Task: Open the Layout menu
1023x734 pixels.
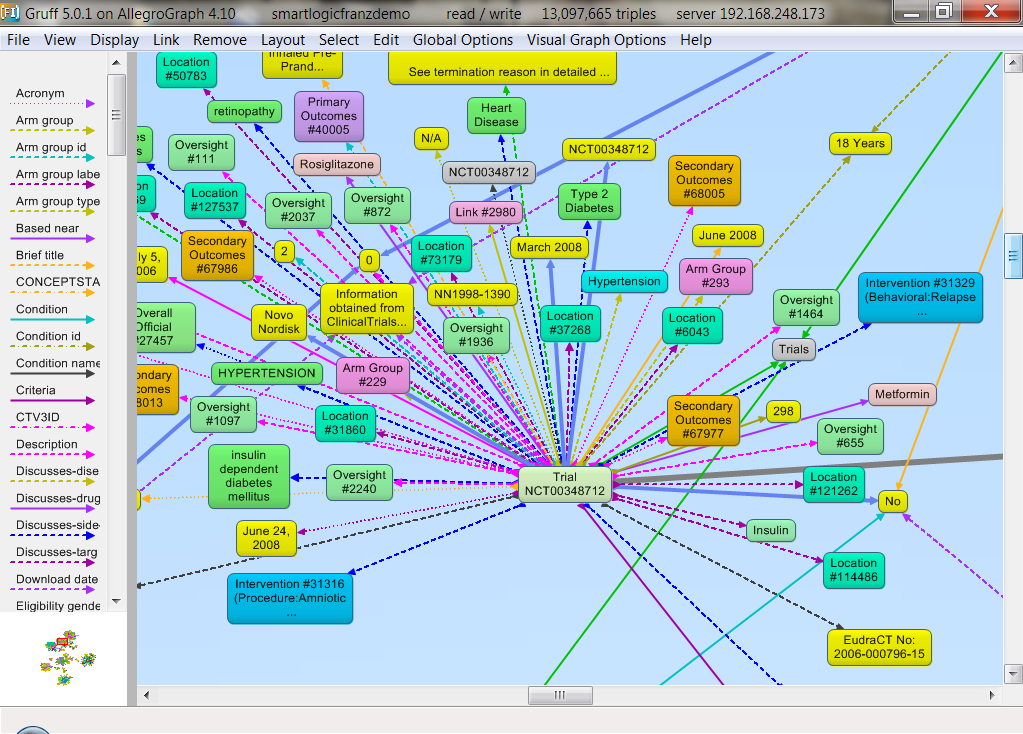Action: (x=283, y=40)
